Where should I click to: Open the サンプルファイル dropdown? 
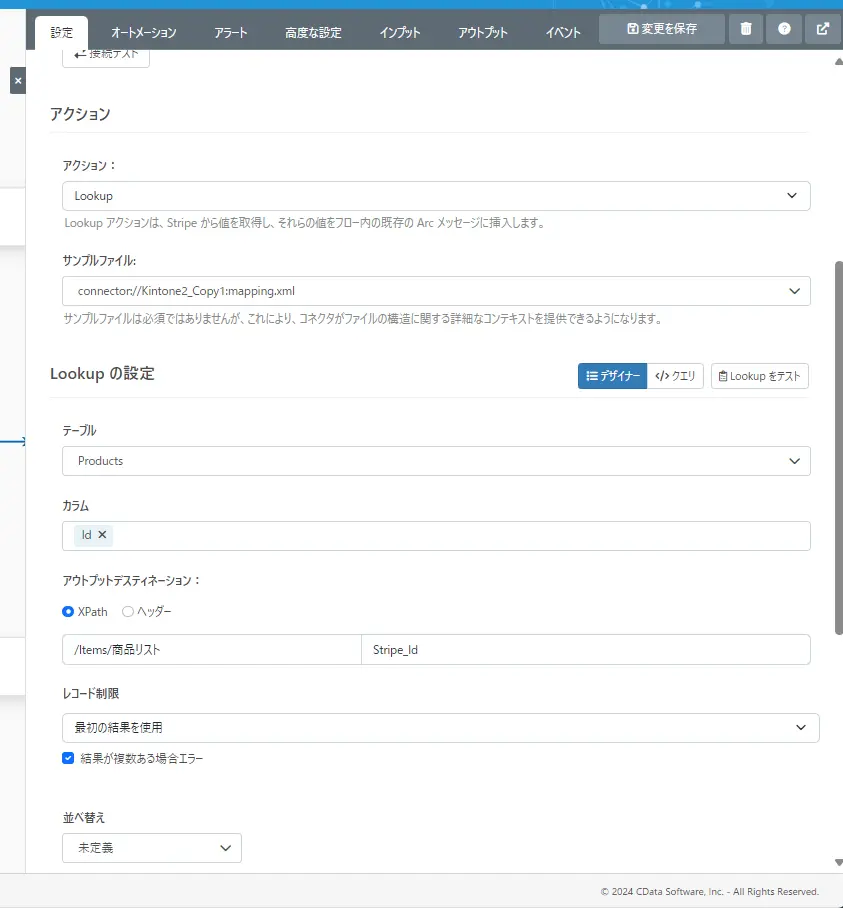click(x=436, y=291)
